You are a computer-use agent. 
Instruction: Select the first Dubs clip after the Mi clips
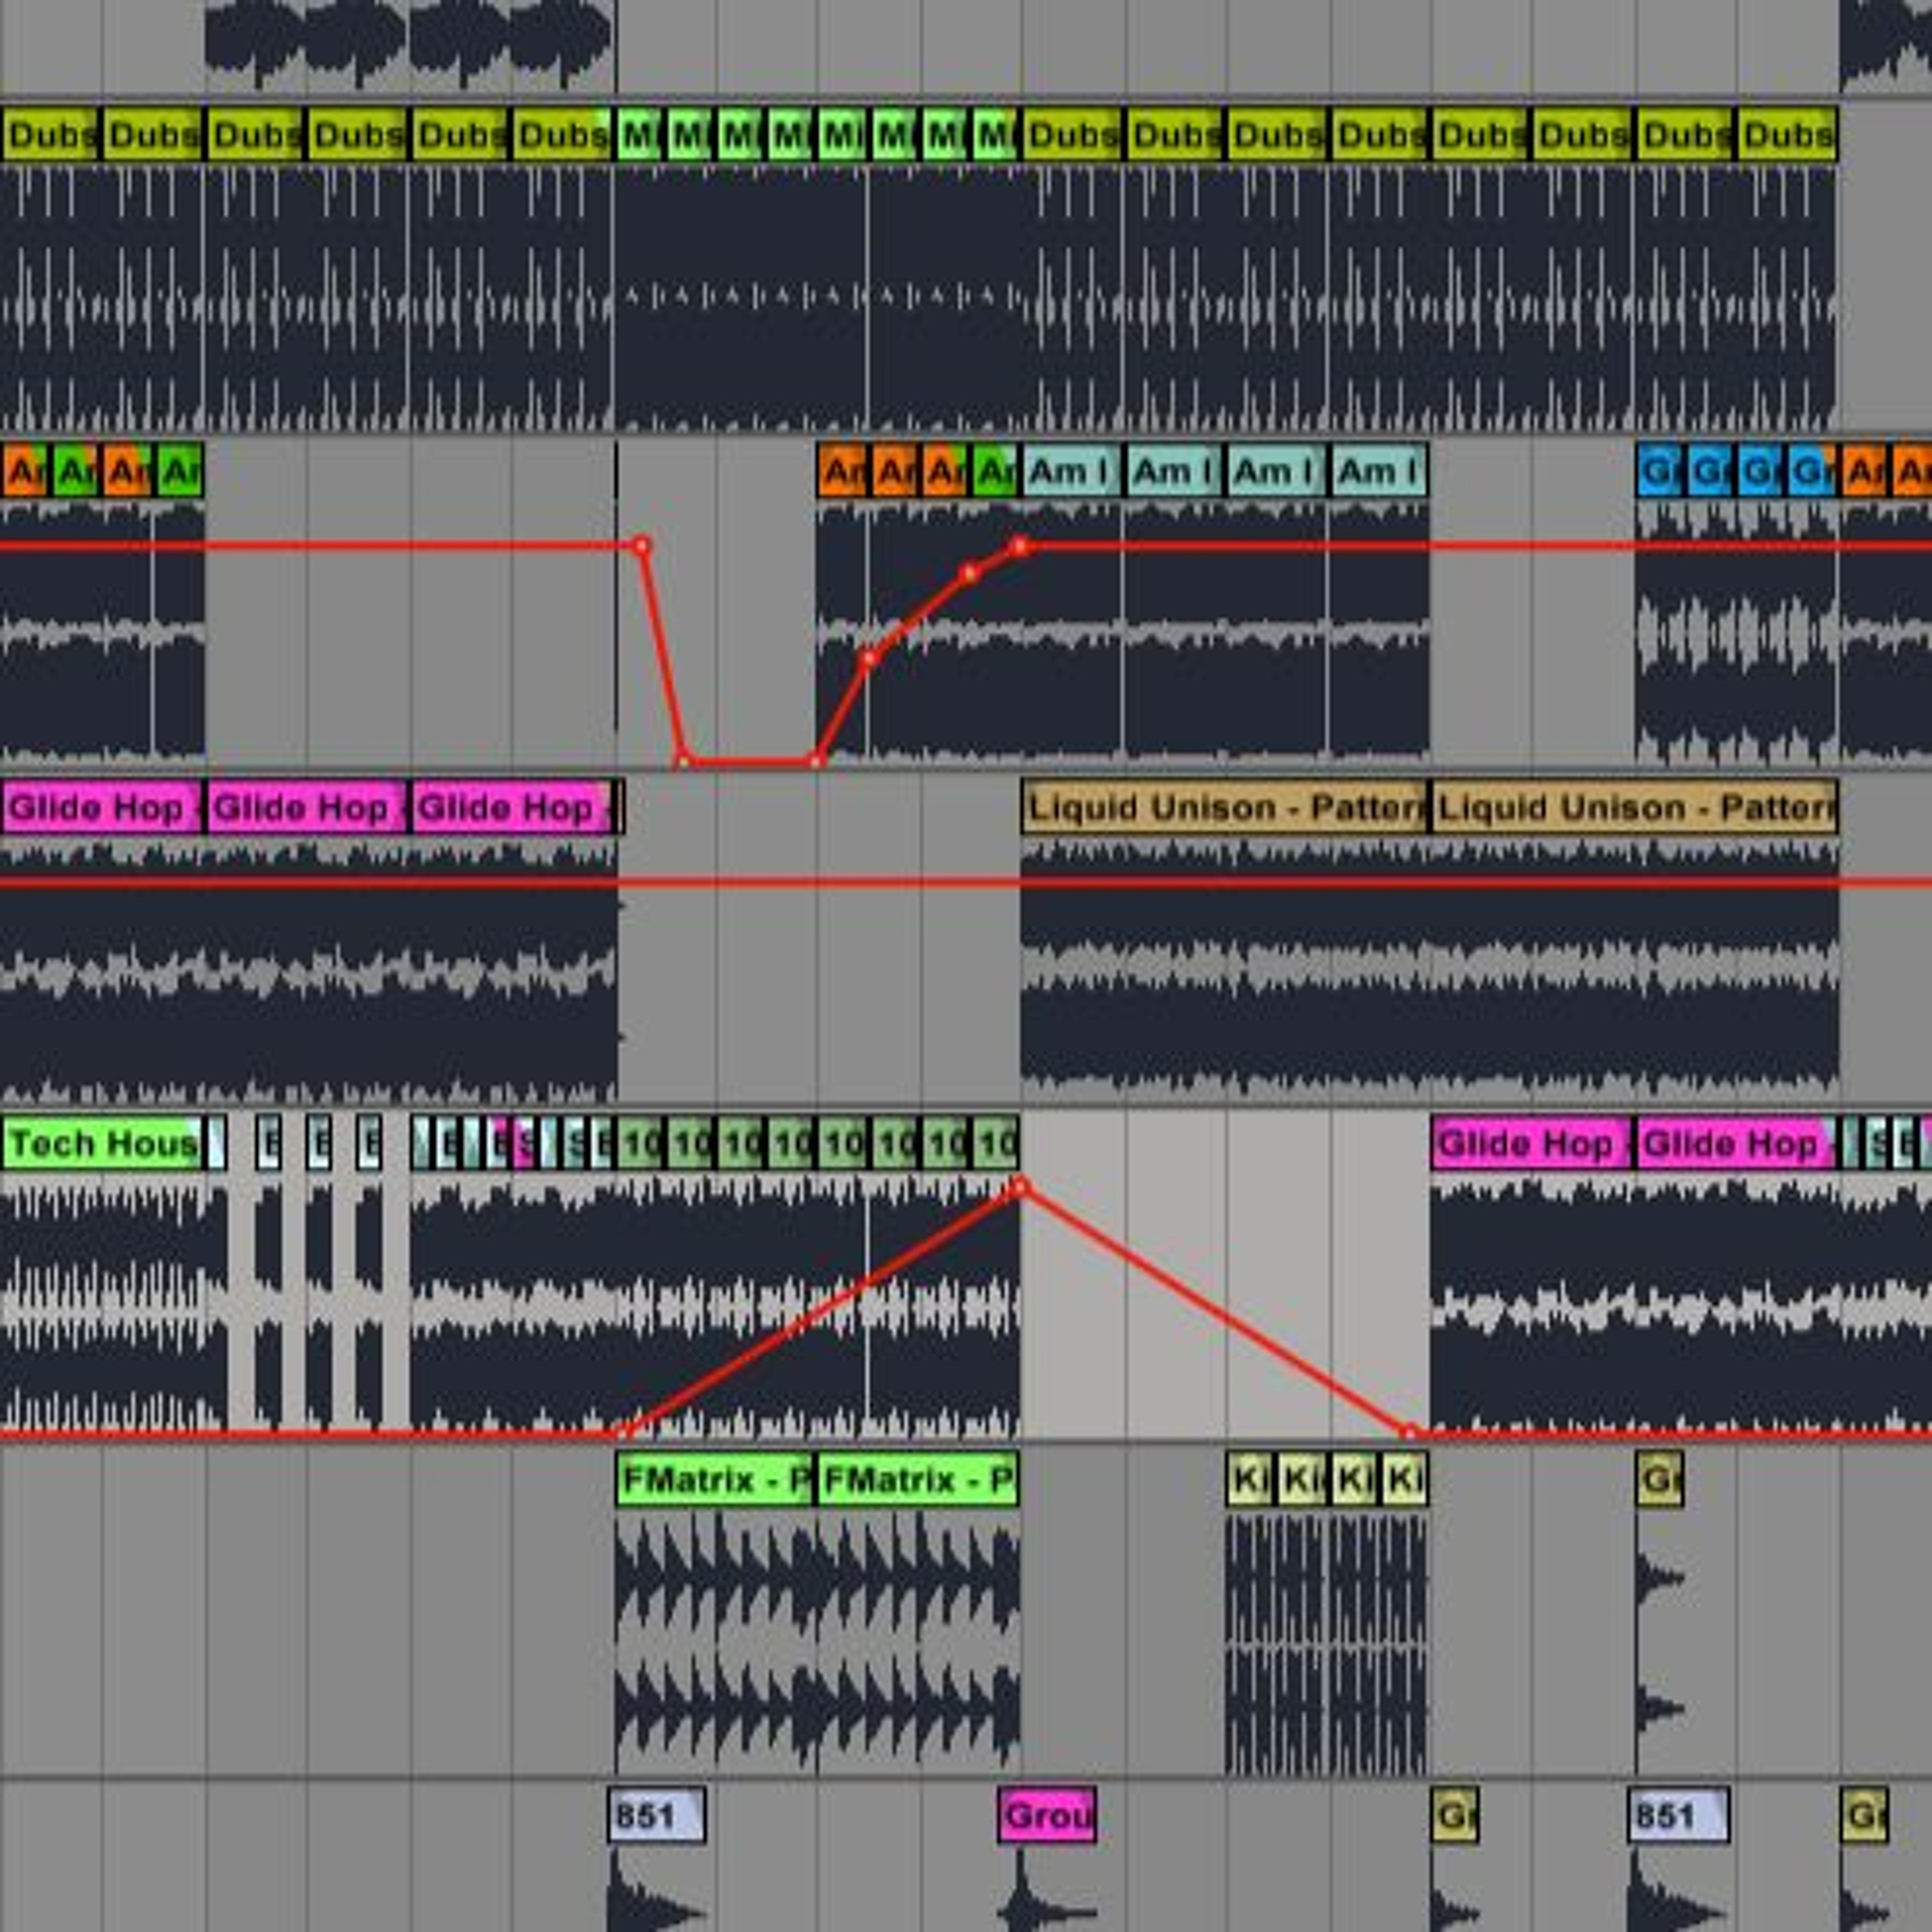point(1072,135)
